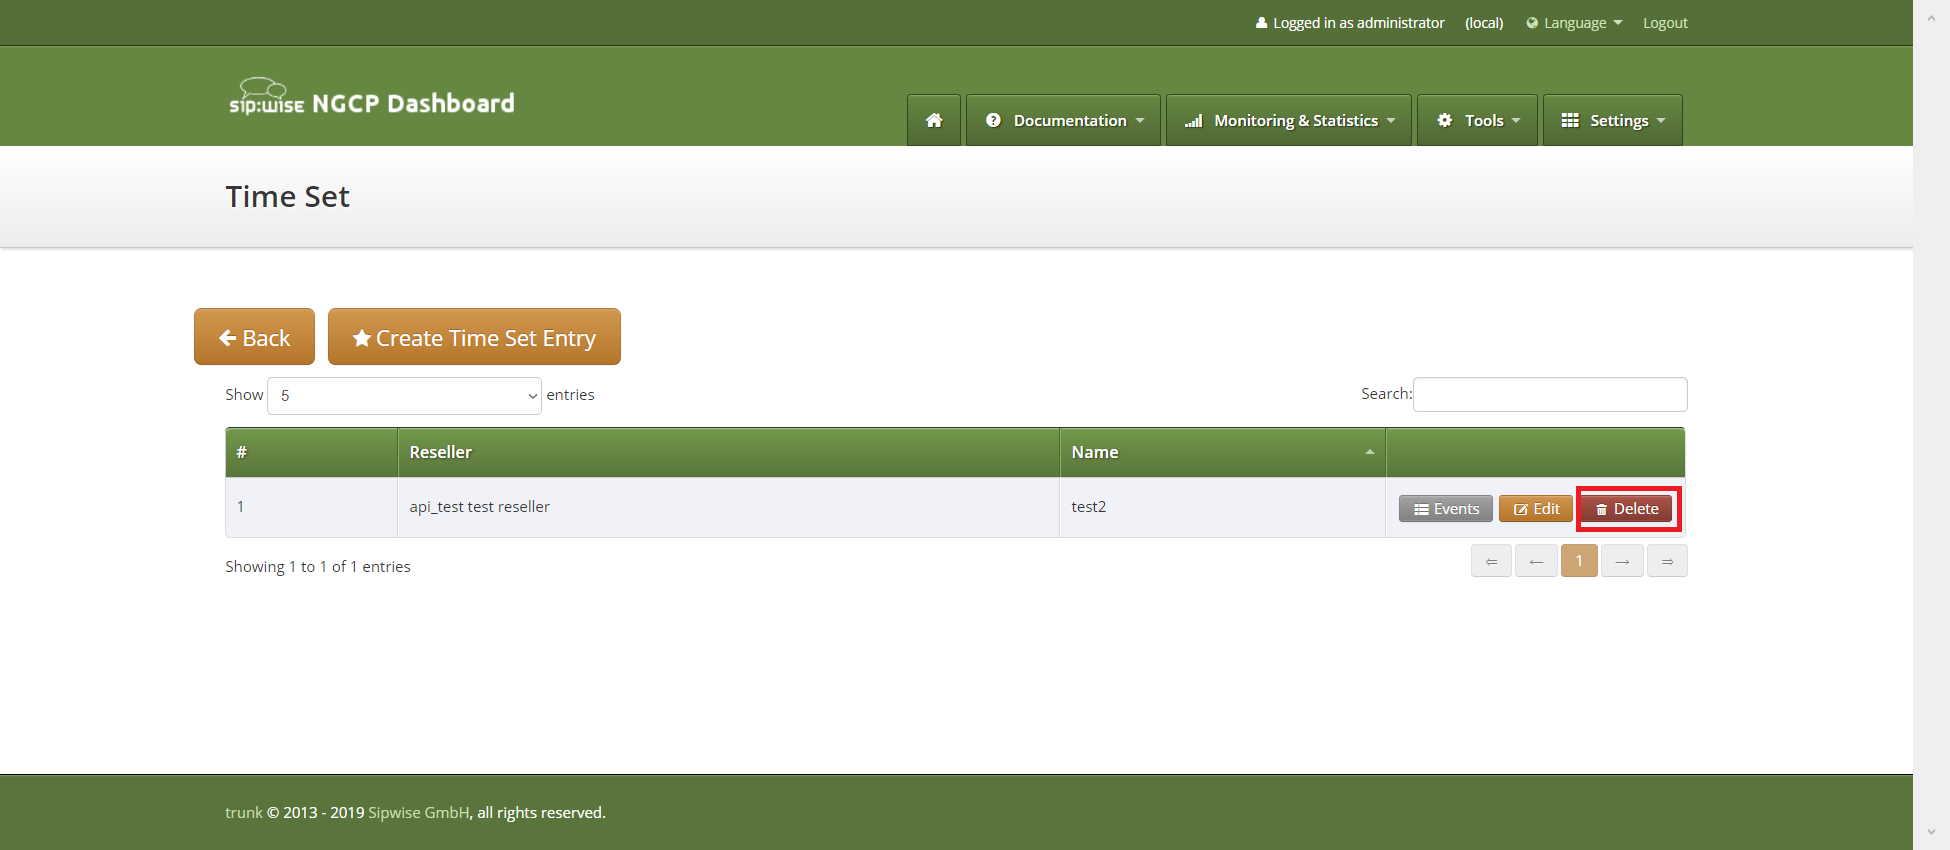
Task: Go to next page with right arrow
Action: 1621,561
